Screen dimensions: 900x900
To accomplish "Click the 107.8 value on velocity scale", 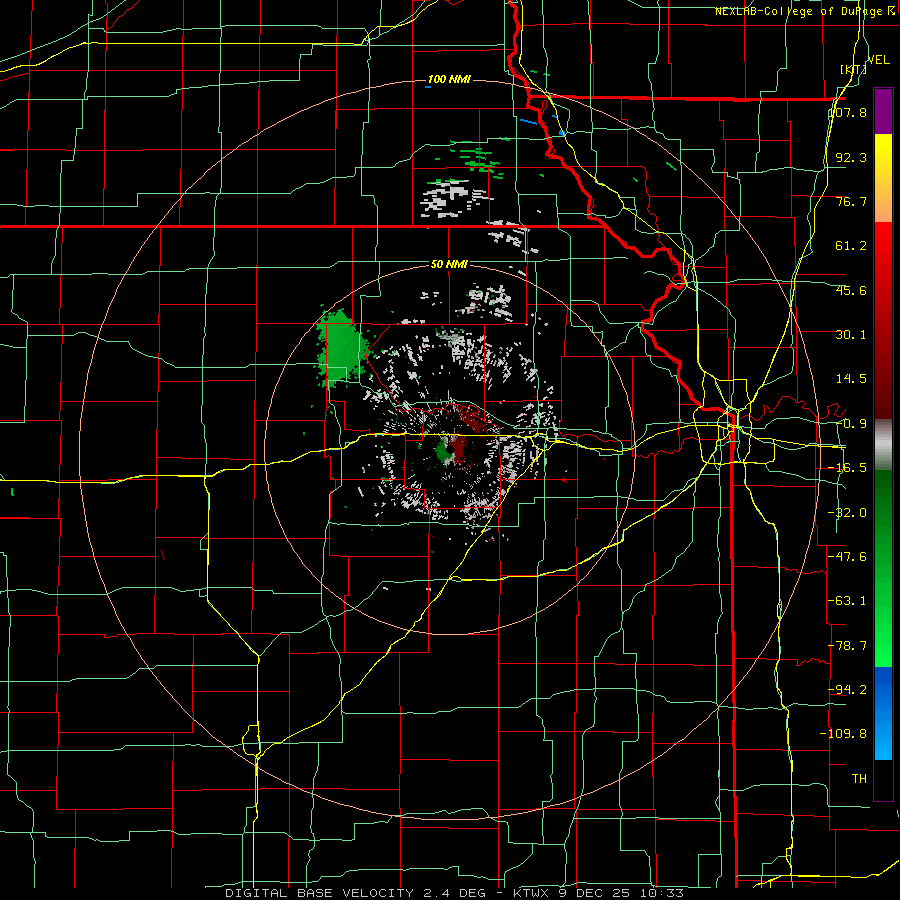I will (x=848, y=112).
